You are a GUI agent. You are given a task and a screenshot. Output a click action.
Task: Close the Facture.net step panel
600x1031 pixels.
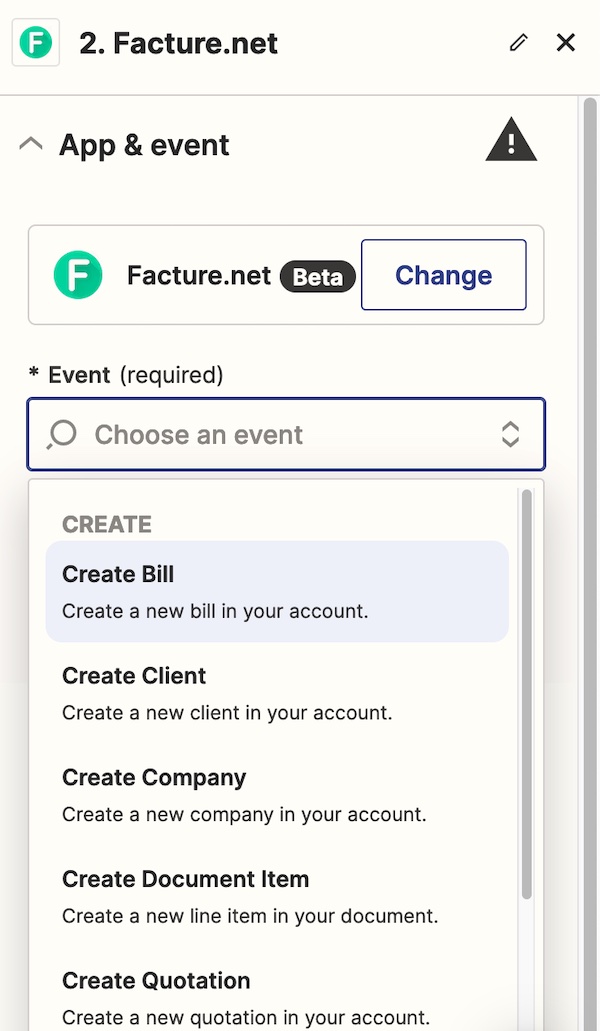(566, 43)
